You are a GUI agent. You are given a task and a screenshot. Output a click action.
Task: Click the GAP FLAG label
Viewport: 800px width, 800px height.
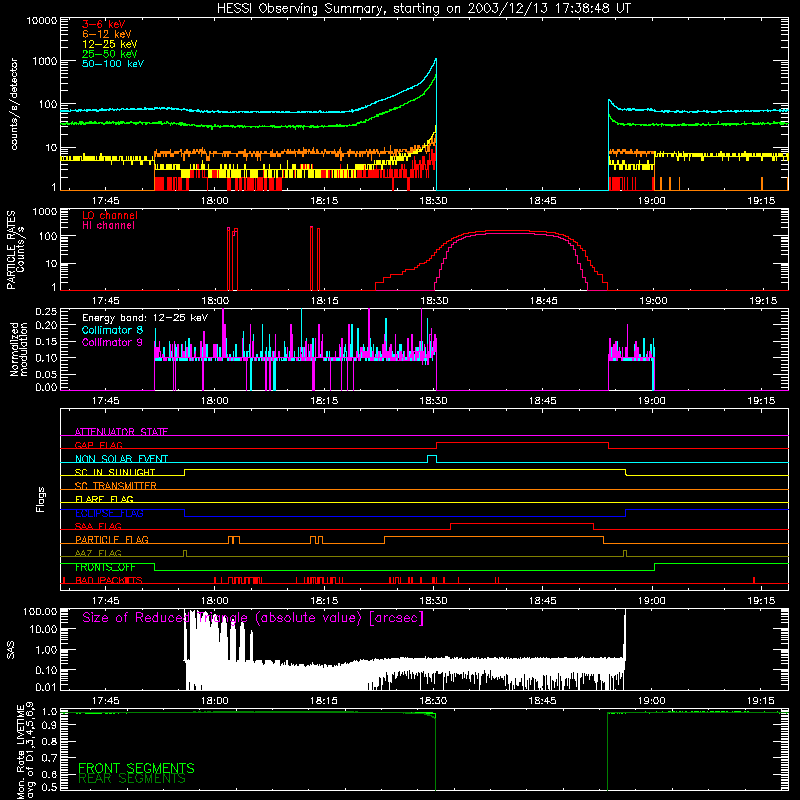click(x=98, y=445)
